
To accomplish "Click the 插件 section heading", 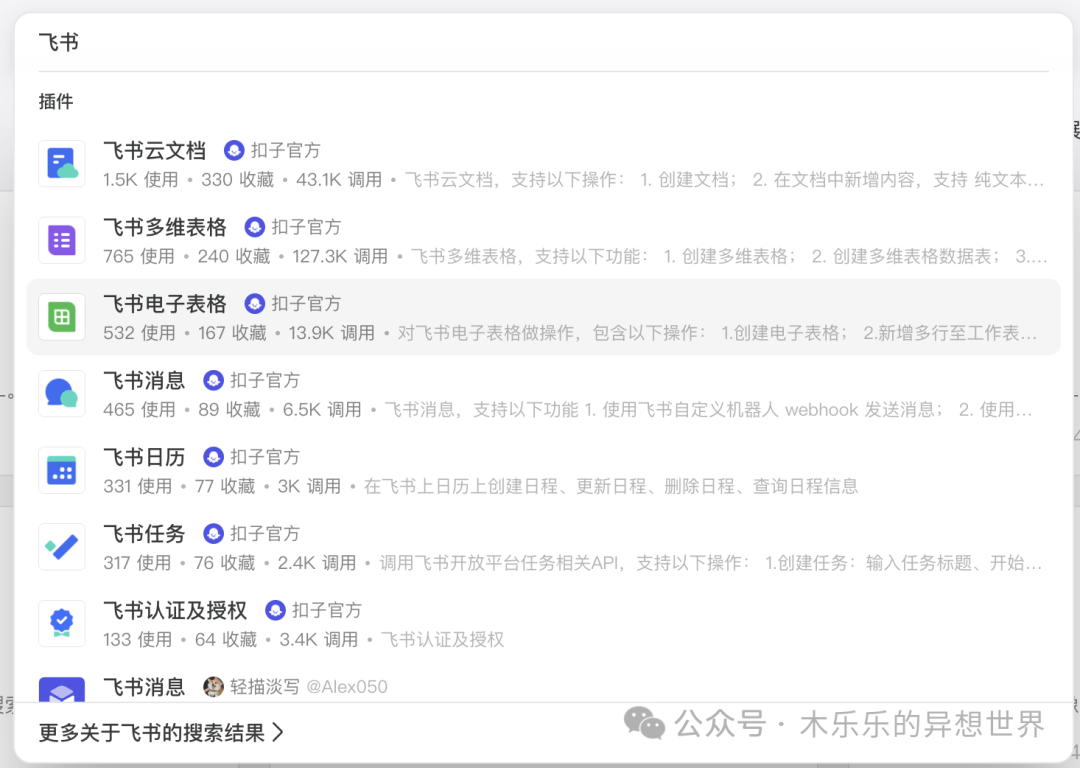I will coord(56,102).
